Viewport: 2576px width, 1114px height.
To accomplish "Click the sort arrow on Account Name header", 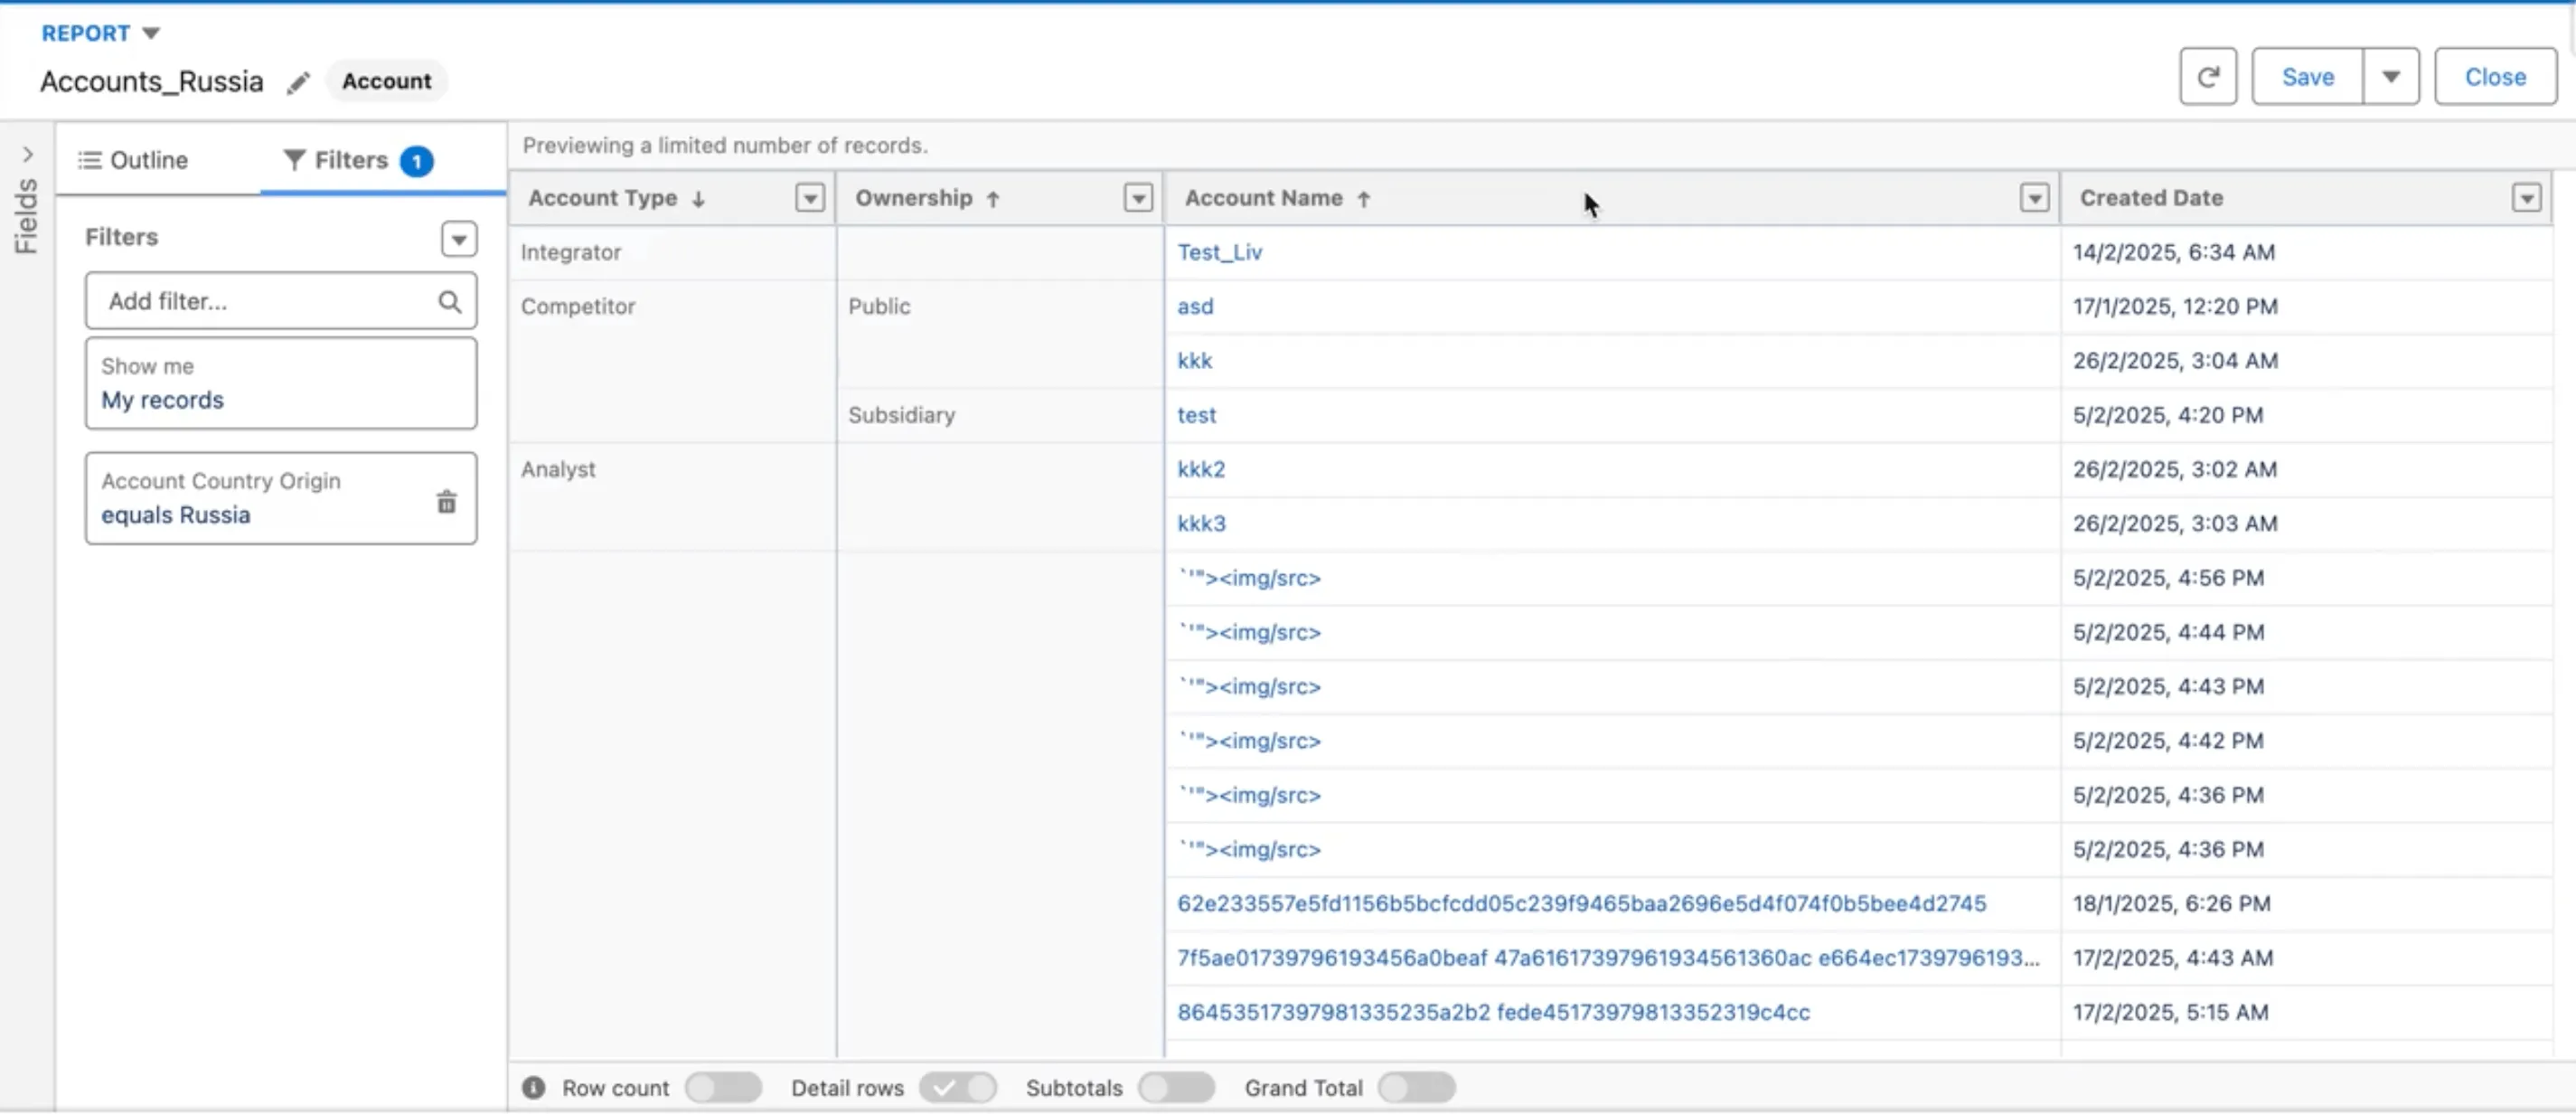I will (x=1364, y=199).
